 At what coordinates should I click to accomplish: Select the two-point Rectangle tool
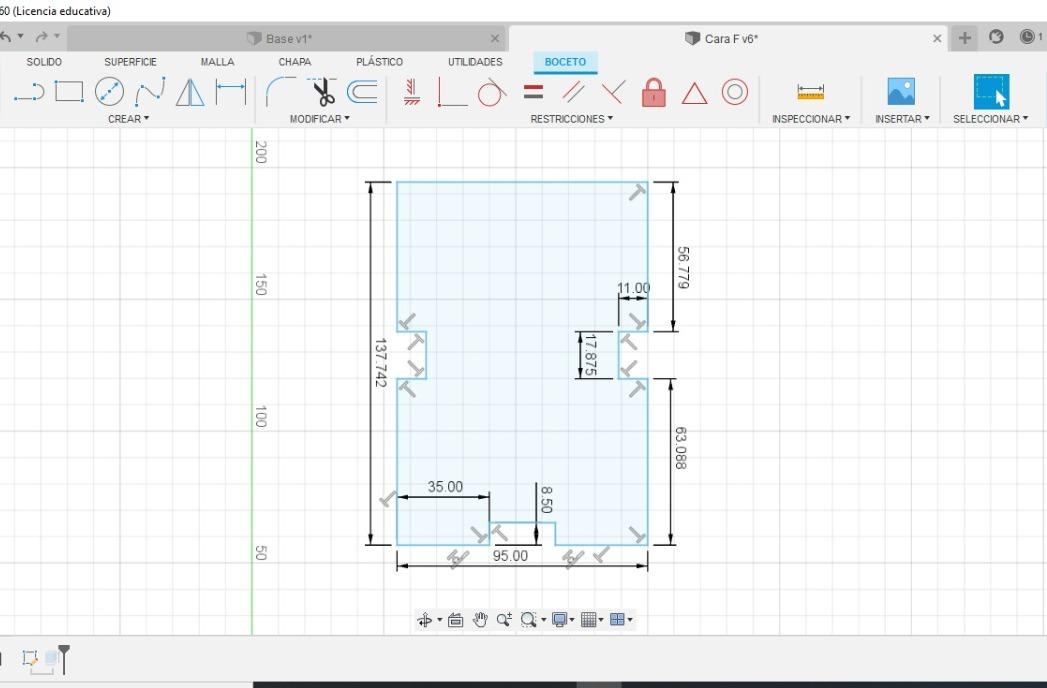[x=69, y=92]
